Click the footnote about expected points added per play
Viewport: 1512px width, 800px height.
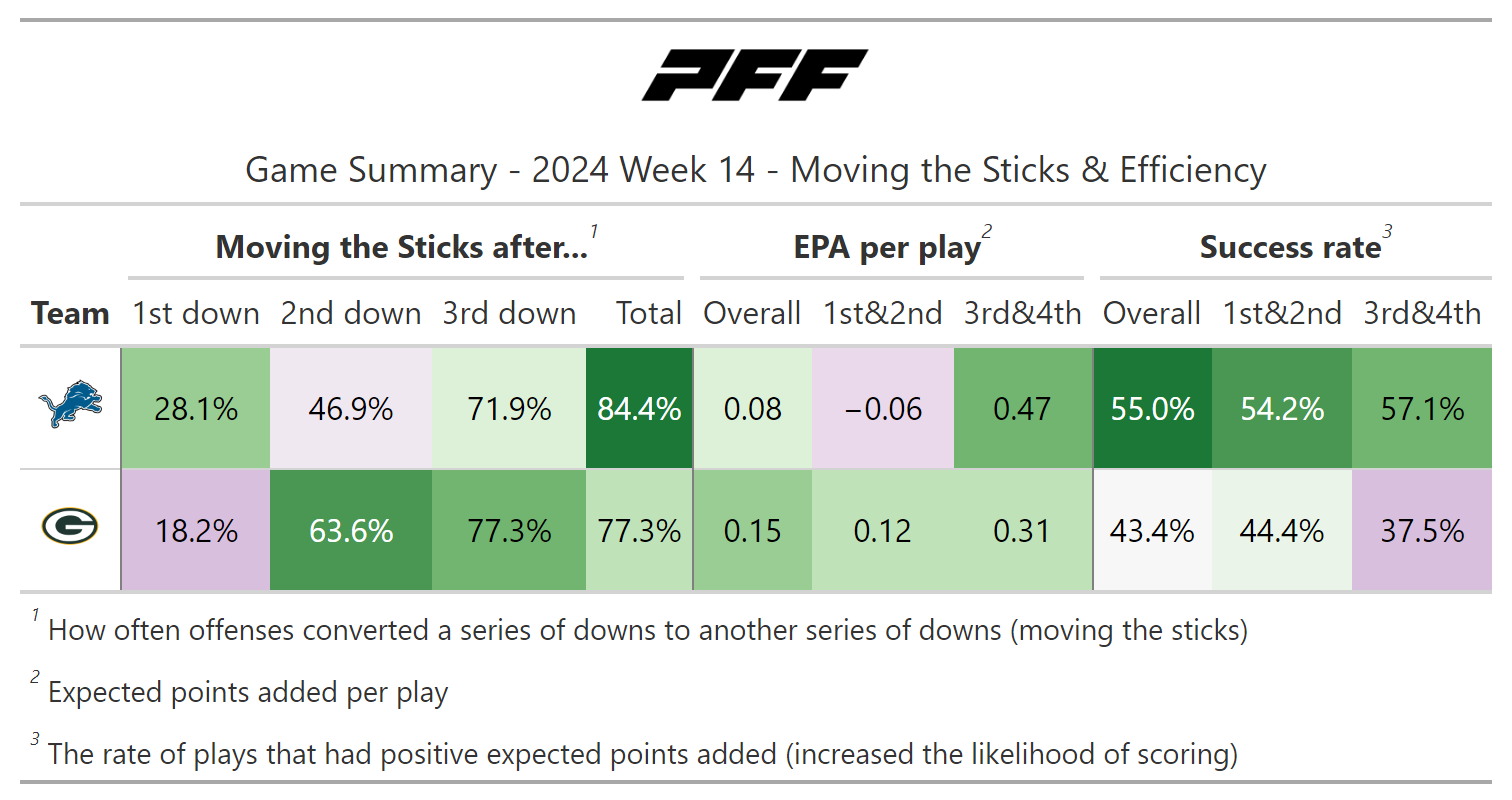[248, 692]
